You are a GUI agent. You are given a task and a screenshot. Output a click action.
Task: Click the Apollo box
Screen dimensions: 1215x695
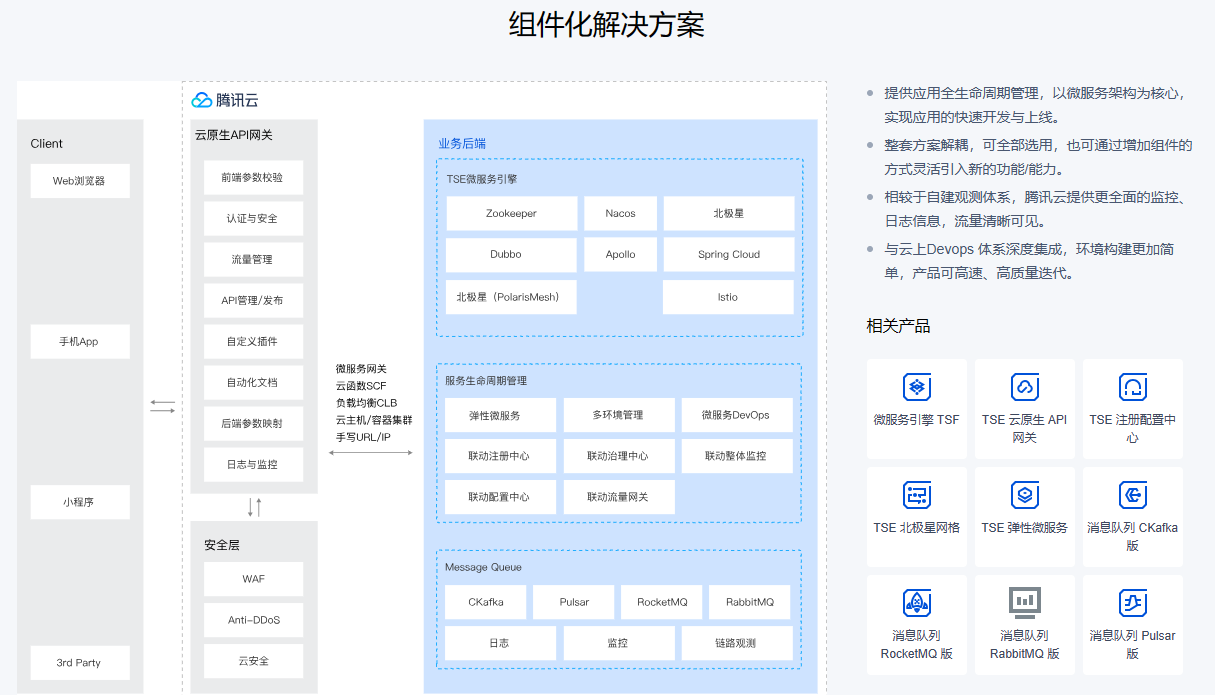click(620, 254)
